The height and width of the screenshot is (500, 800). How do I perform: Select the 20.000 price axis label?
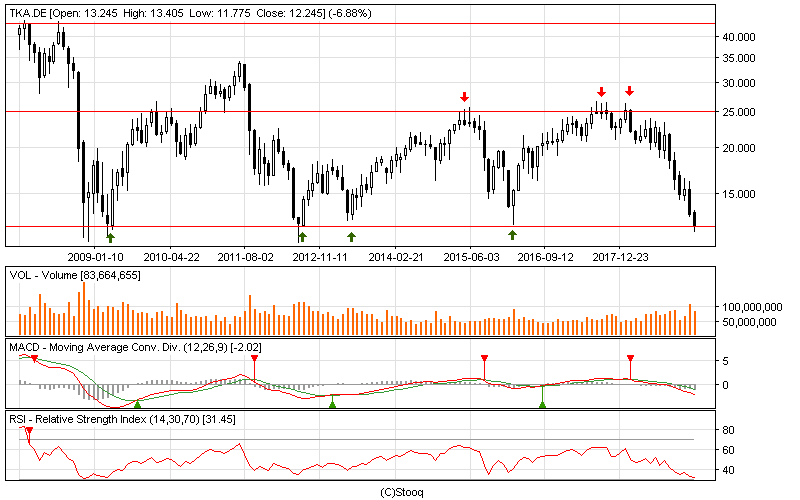738,148
